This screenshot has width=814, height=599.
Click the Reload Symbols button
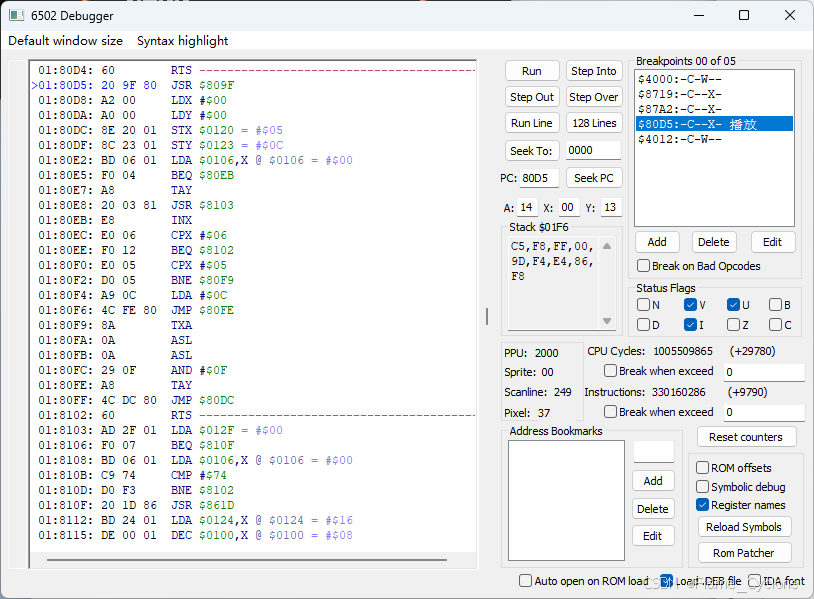(x=744, y=527)
